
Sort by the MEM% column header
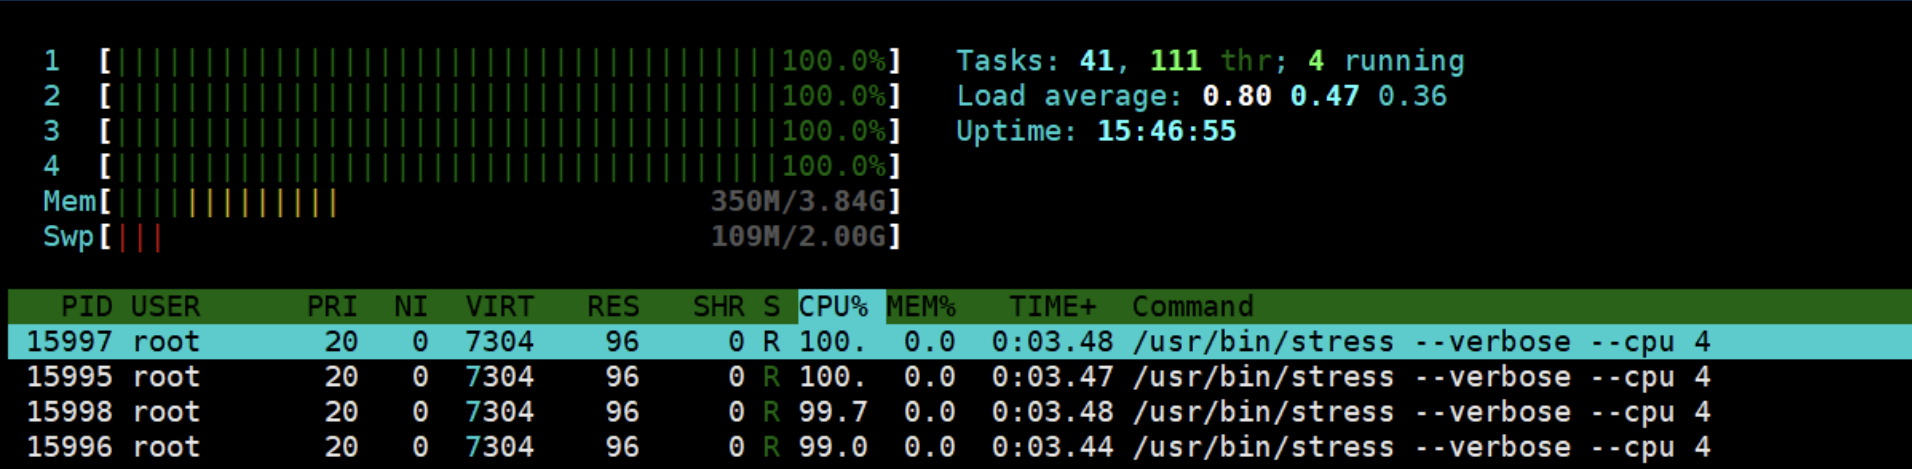click(x=921, y=306)
